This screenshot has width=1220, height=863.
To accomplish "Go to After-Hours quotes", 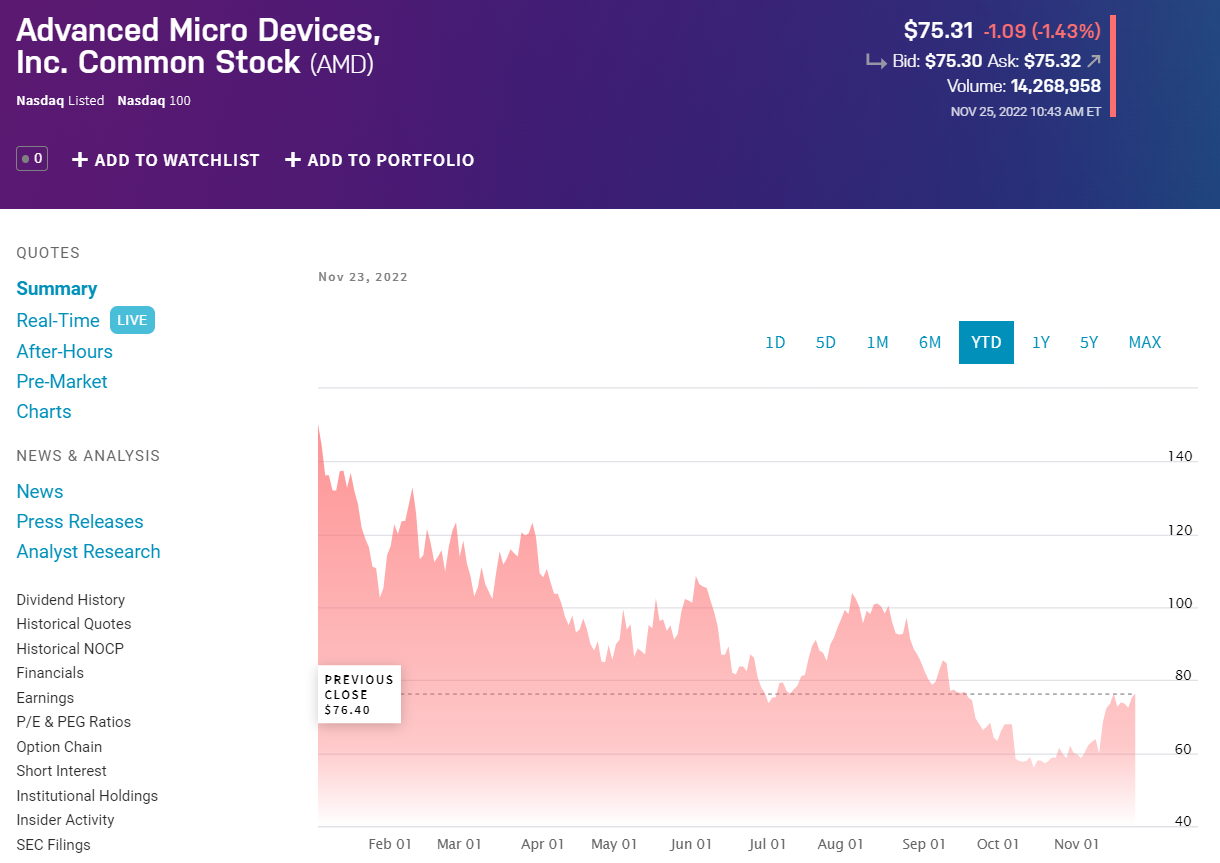I will tap(64, 351).
